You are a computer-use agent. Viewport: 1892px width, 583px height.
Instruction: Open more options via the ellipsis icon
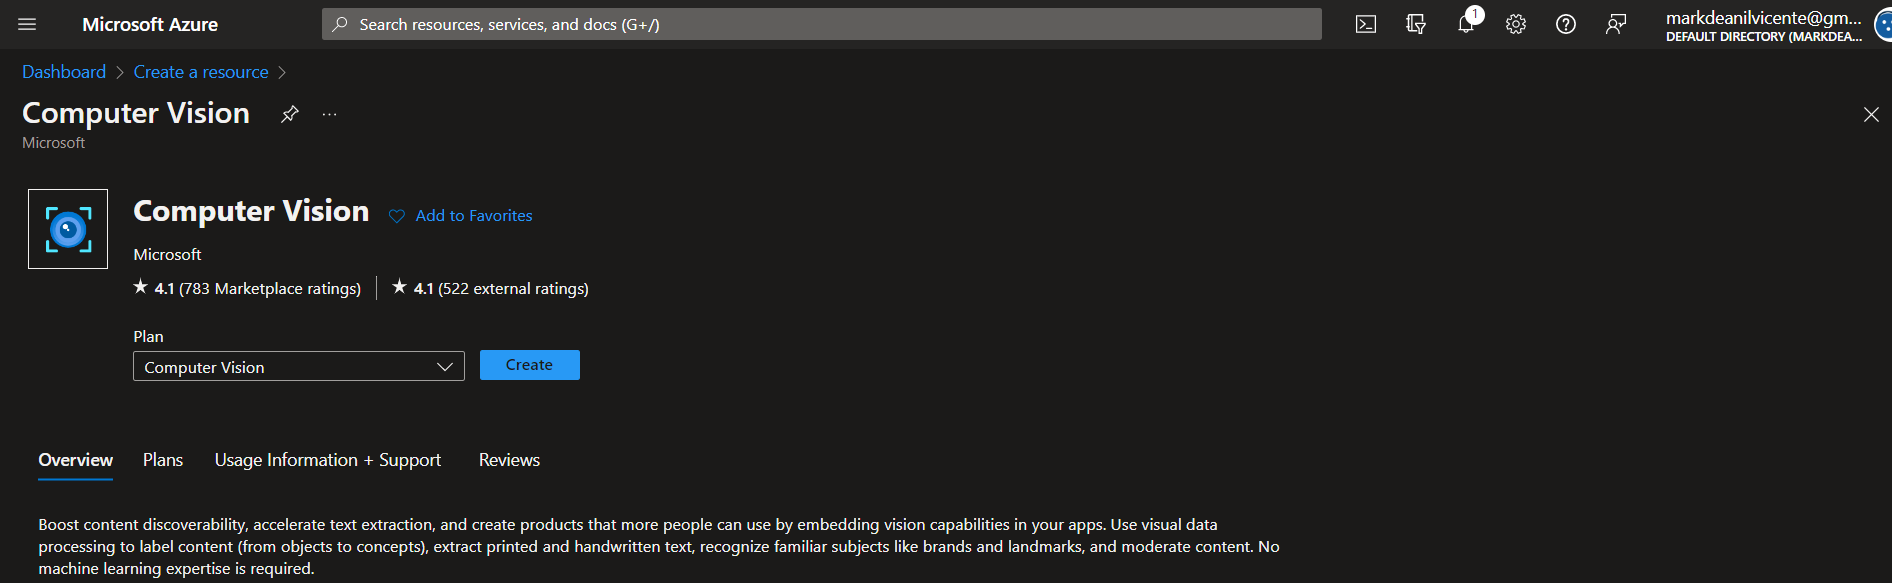coord(329,114)
